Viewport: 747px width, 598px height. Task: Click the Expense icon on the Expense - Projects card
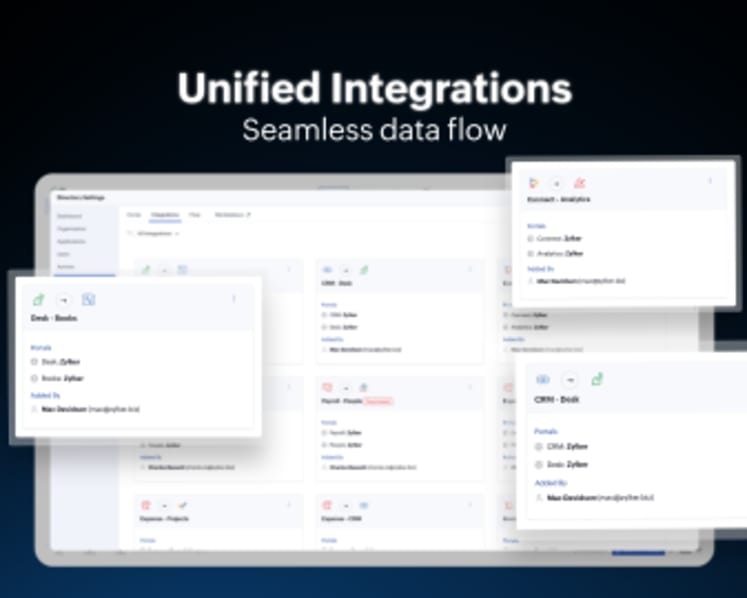[146, 505]
